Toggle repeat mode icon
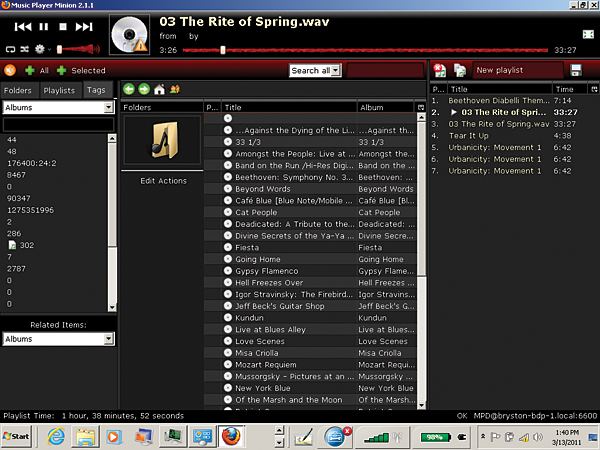Screen dimensions: 600x450 coord(10,49)
